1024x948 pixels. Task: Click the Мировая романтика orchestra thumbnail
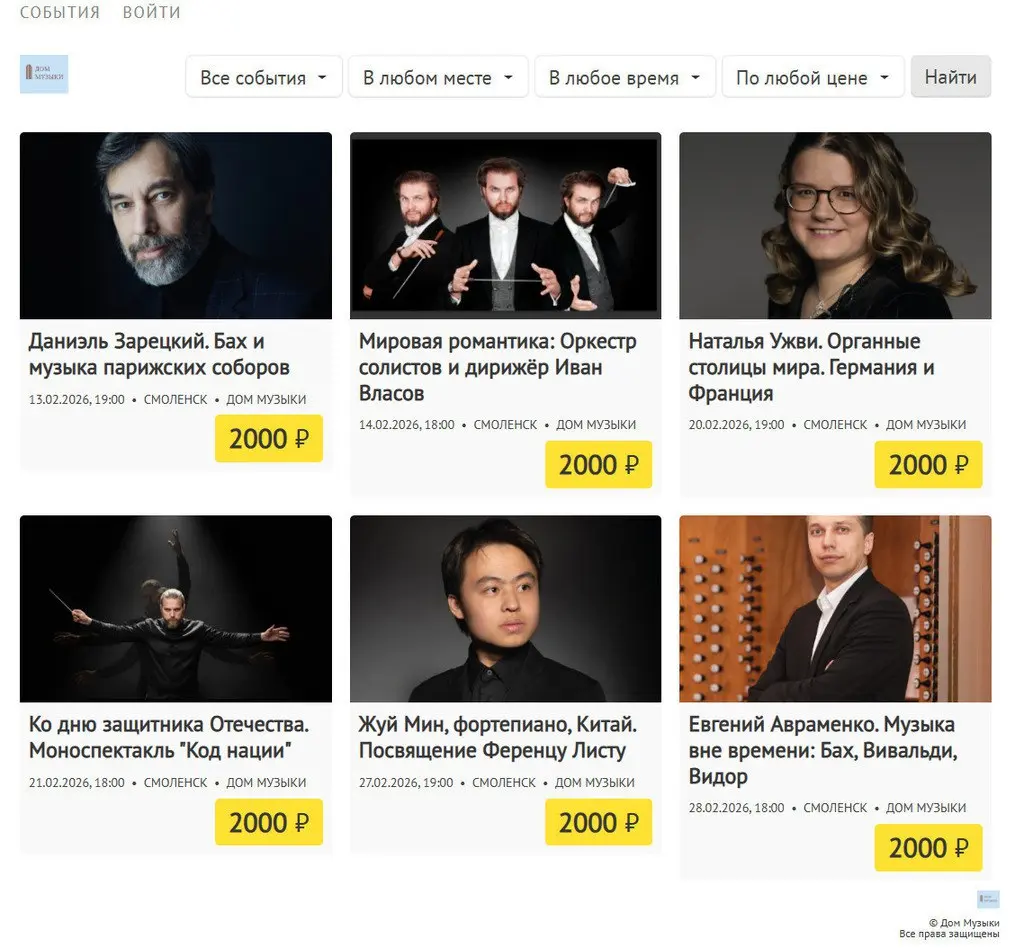pyautogui.click(x=505, y=225)
